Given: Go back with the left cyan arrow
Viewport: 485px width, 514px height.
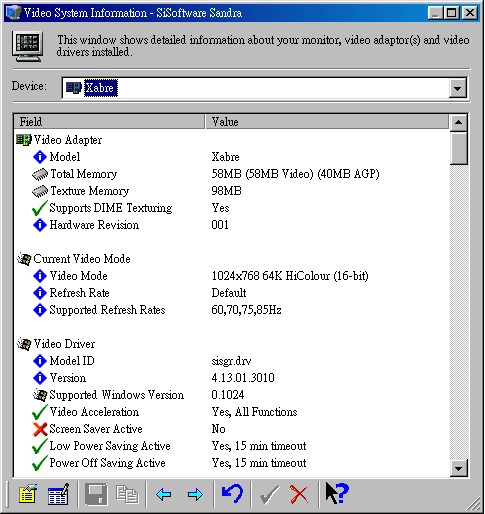Looking at the screenshot, I should [164, 494].
